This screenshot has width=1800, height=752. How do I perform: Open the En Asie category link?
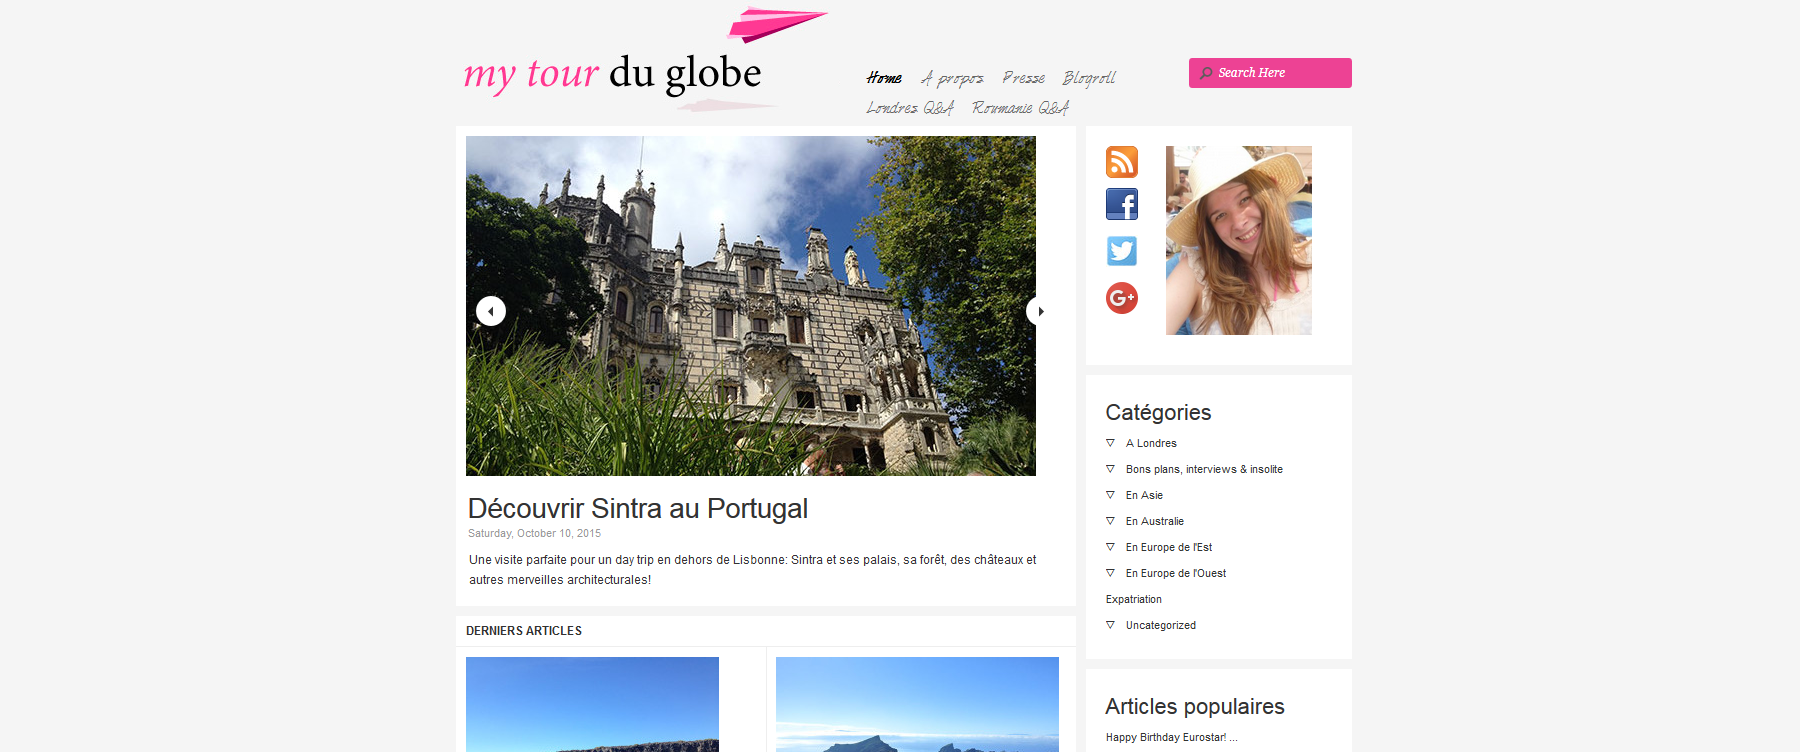1144,495
